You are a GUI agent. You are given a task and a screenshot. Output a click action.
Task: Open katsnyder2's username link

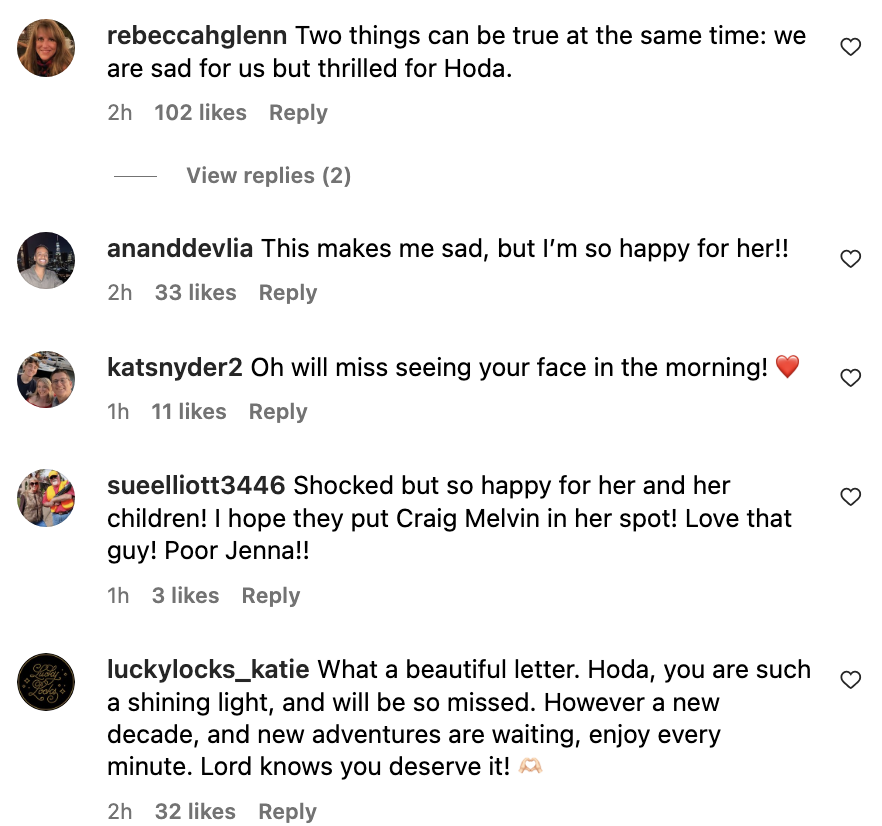click(176, 367)
